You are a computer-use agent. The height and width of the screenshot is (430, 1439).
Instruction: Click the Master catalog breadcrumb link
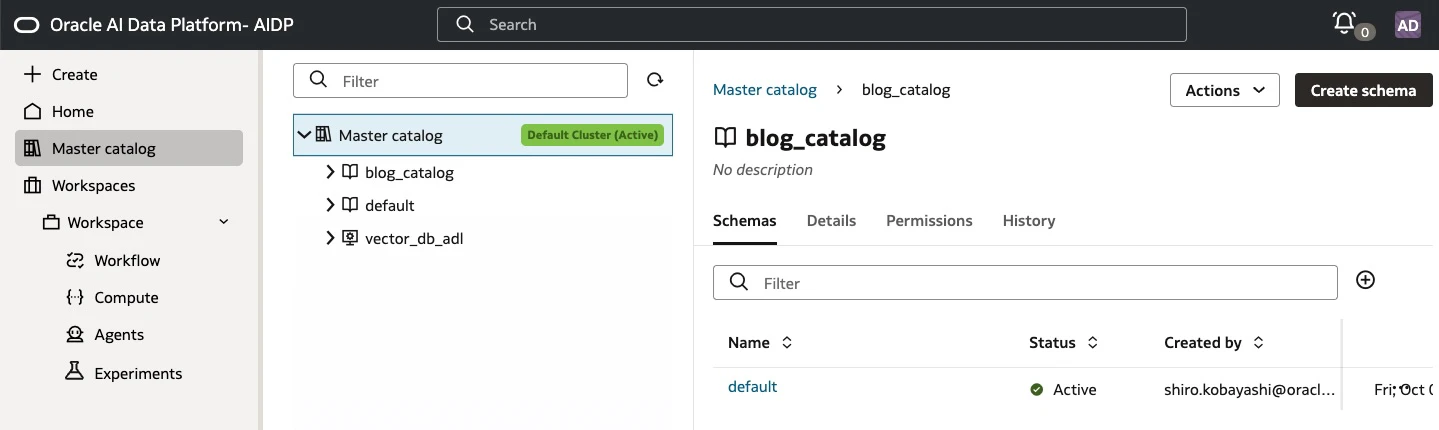click(x=765, y=89)
